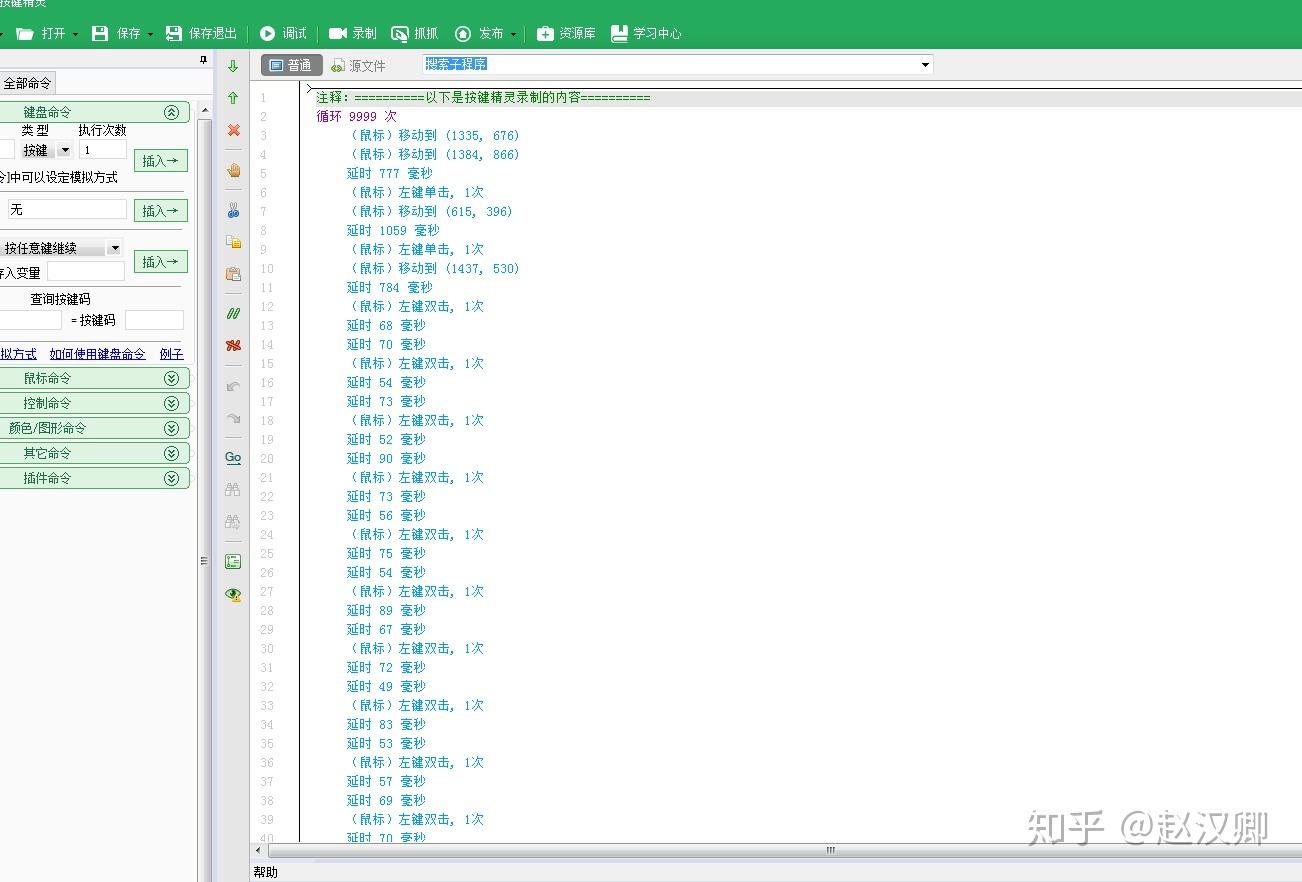Viewport: 1302px width, 882px height.
Task: Click the pin icon on command panel
Action: pos(204,60)
